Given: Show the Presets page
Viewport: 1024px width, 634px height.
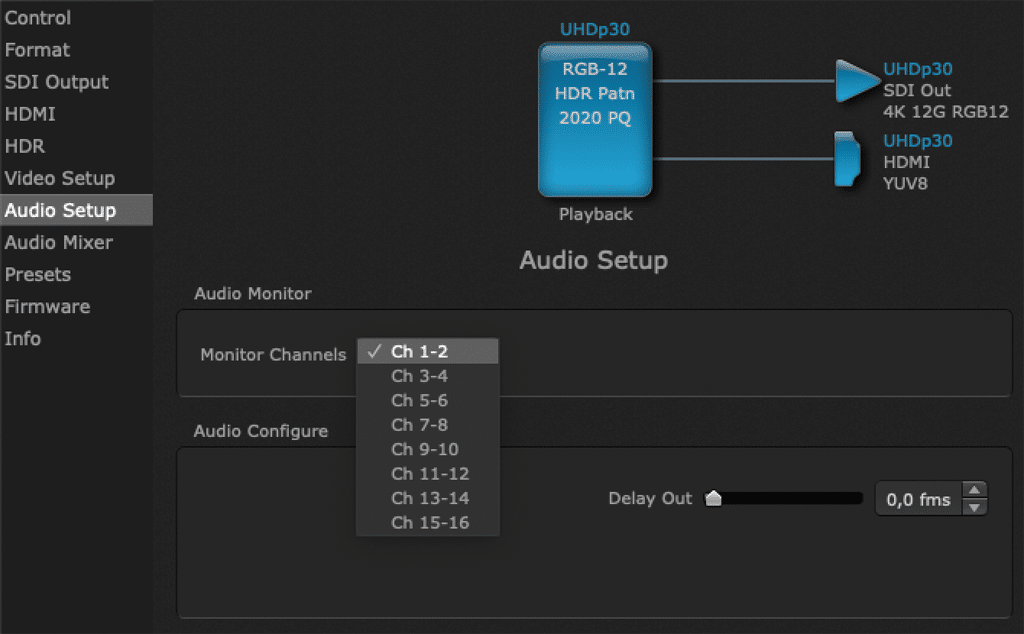Looking at the screenshot, I should pyautogui.click(x=38, y=274).
